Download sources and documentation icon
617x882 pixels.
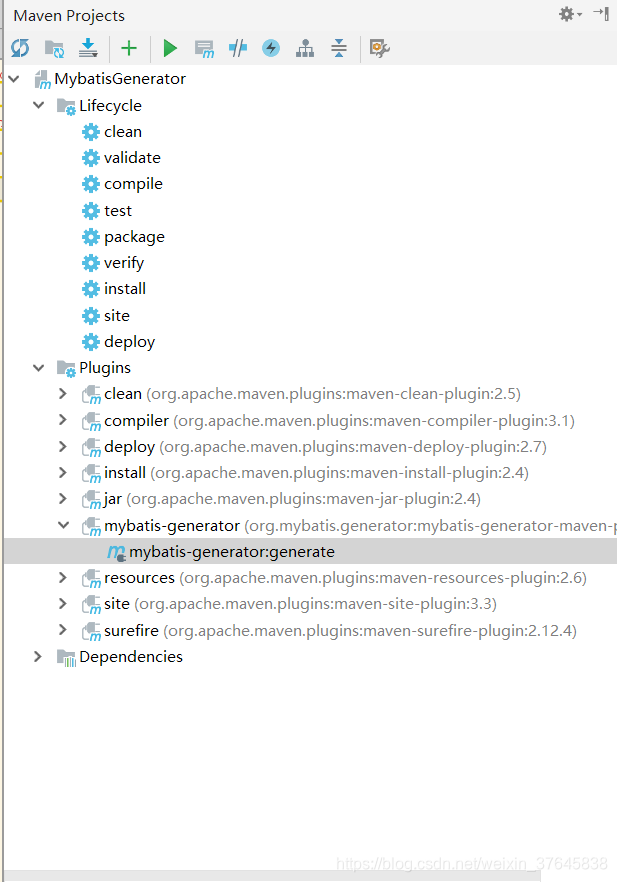tap(88, 48)
